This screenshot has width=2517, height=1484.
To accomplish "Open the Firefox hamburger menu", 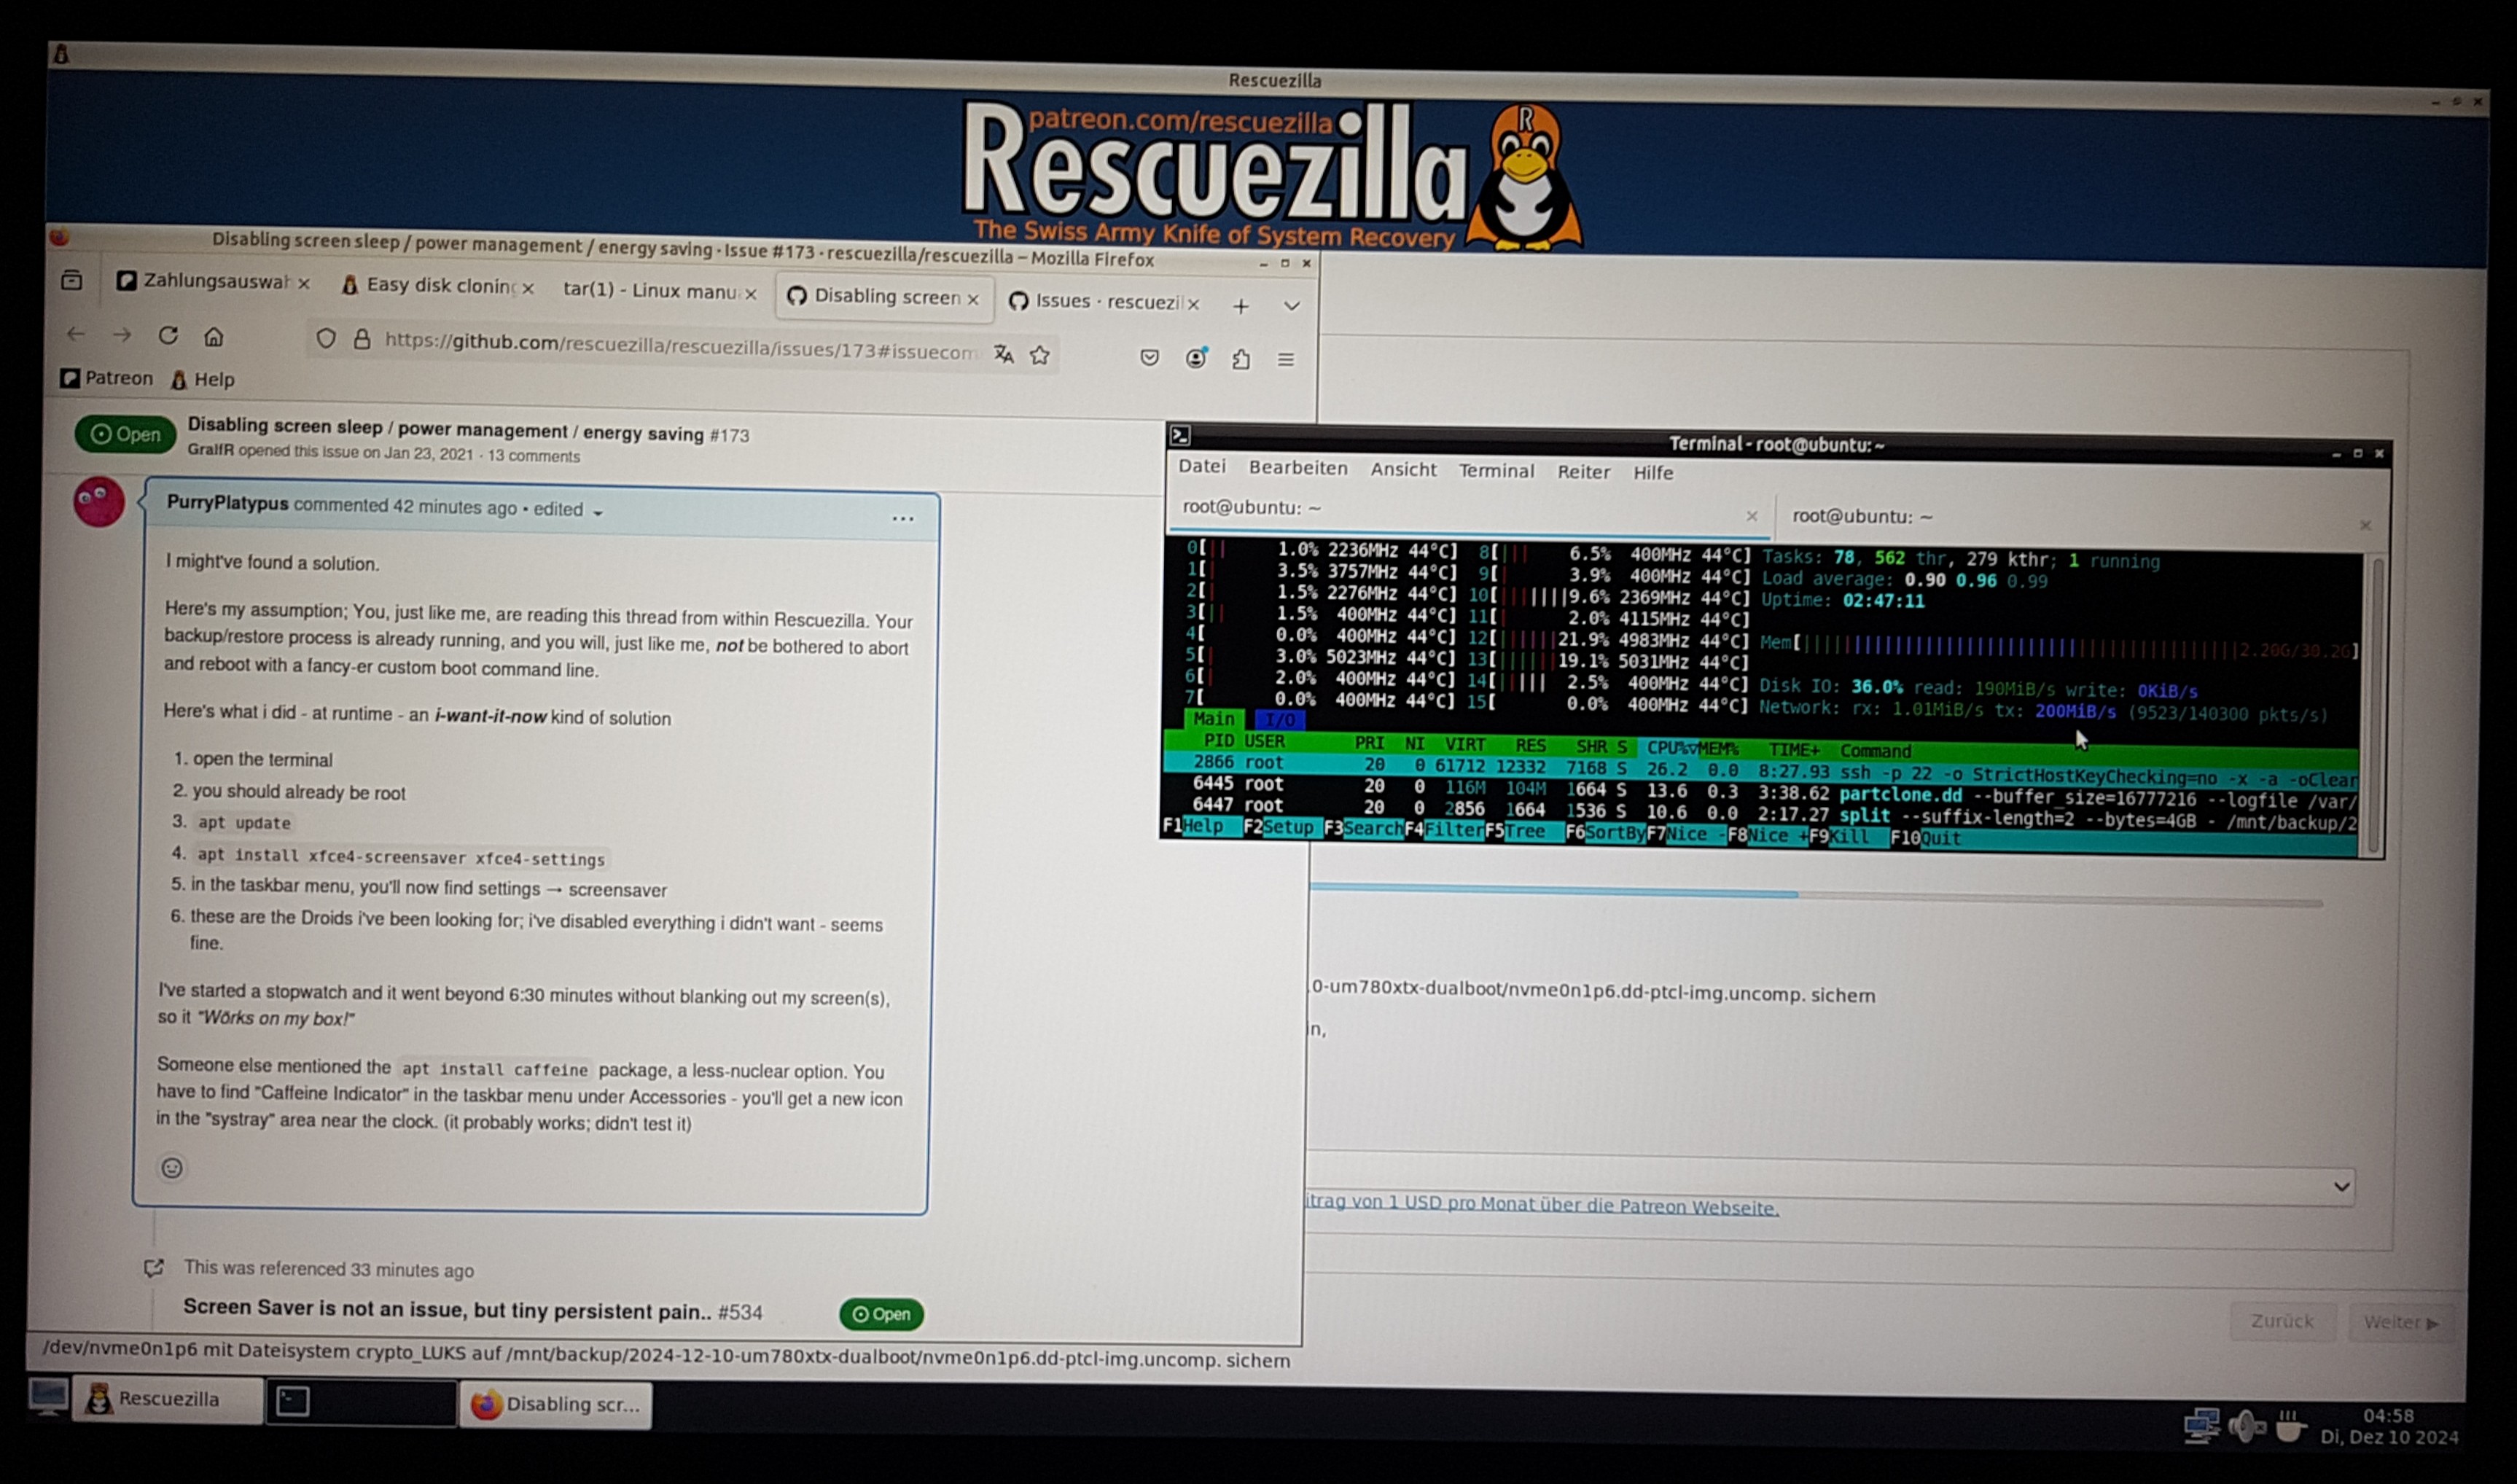I will click(1286, 359).
